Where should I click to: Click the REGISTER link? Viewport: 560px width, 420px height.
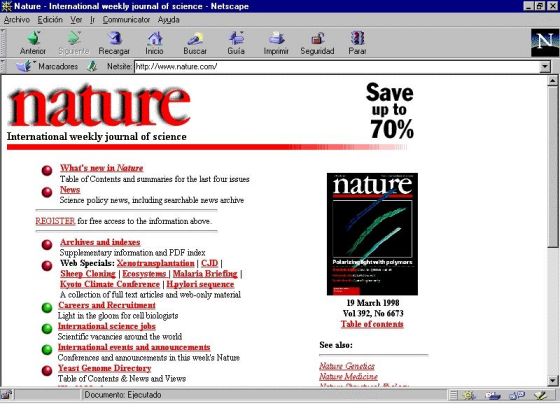point(55,221)
